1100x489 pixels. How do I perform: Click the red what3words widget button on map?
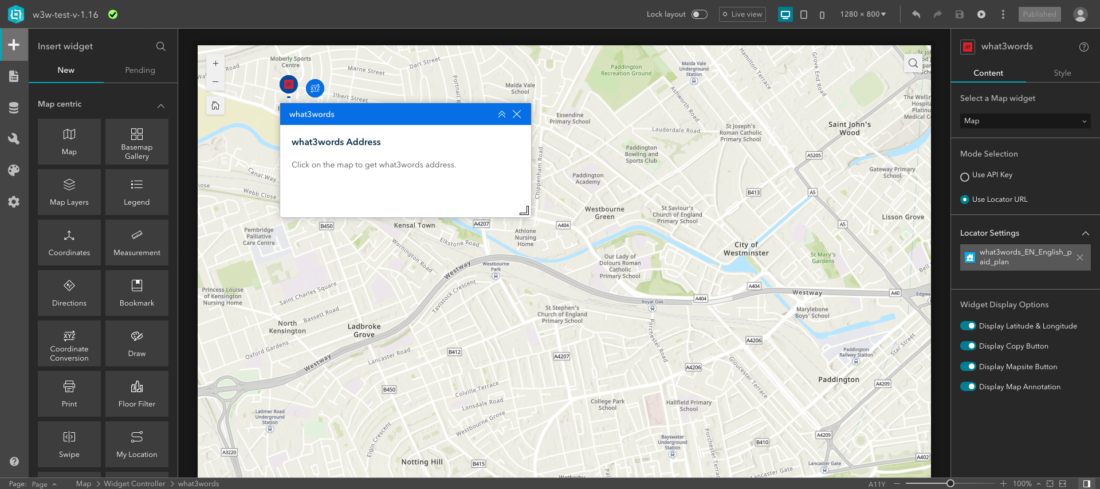(x=288, y=84)
